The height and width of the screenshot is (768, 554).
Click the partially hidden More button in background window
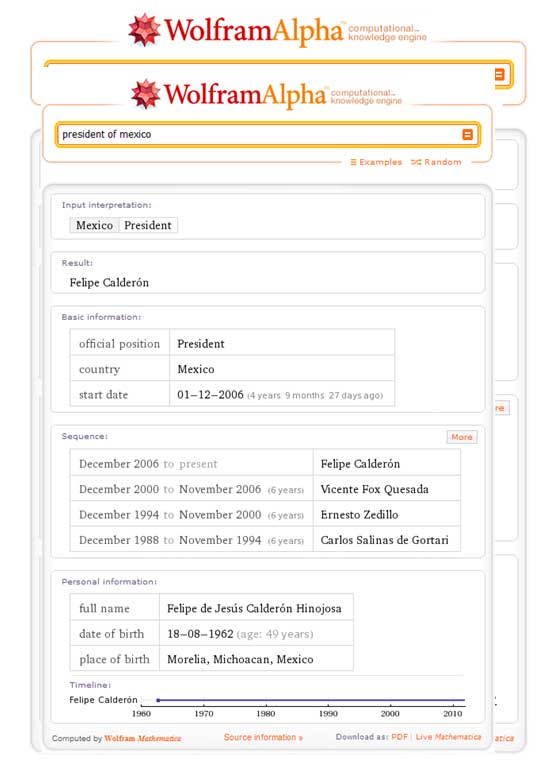pos(501,408)
